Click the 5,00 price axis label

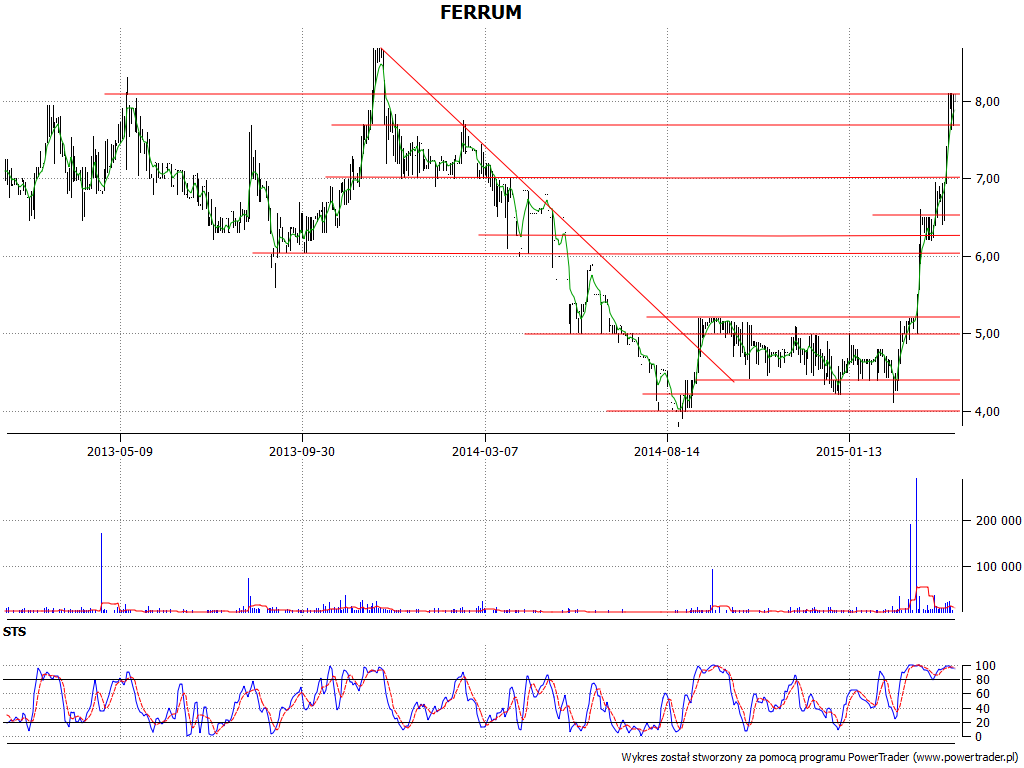[x=987, y=334]
